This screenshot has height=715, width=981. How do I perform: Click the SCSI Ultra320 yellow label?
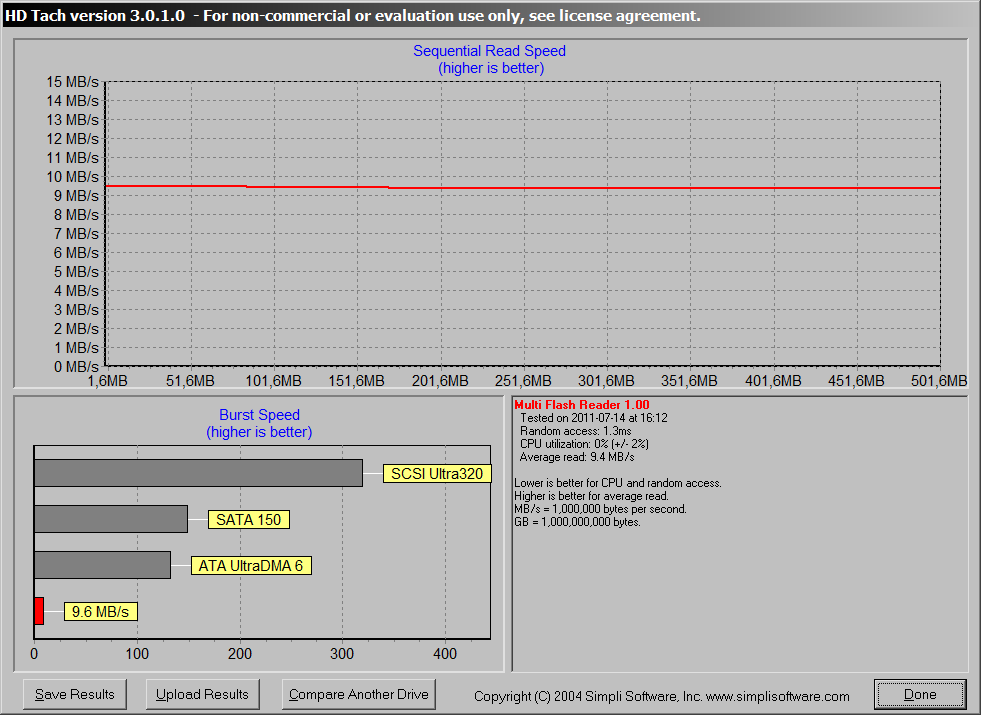click(x=437, y=474)
